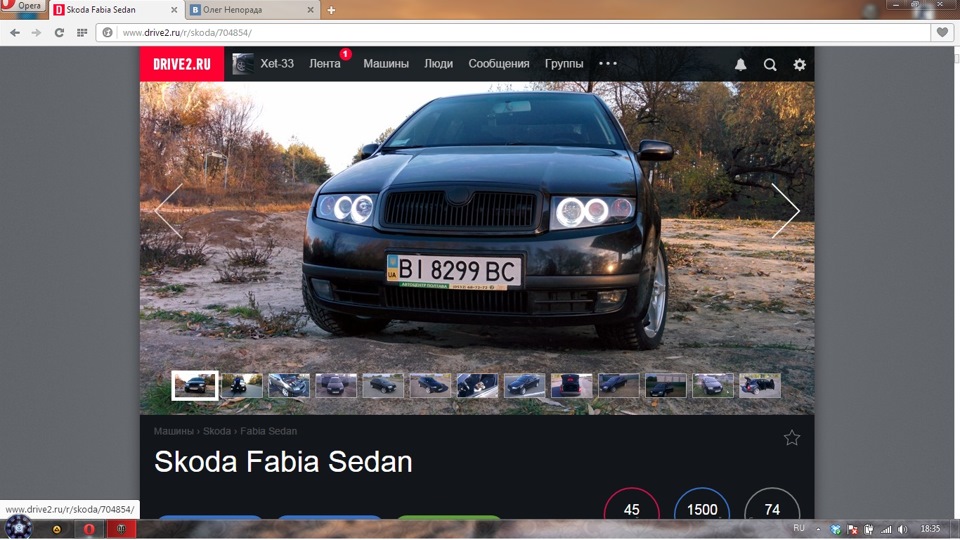Click the network signal tray icon

pos(886,529)
